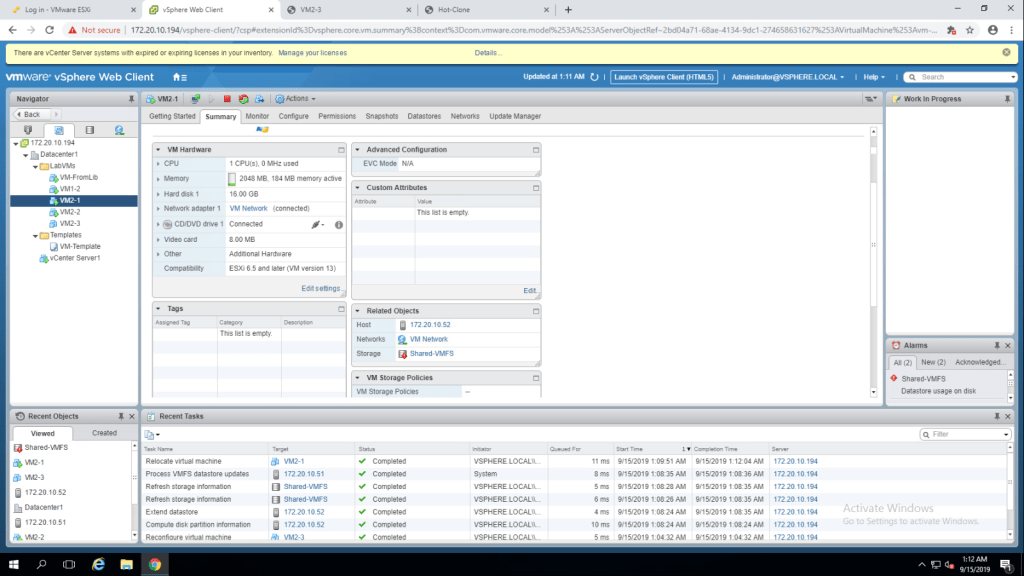1024x576 pixels.
Task: Click the red power off VM icon
Action: pos(227,99)
